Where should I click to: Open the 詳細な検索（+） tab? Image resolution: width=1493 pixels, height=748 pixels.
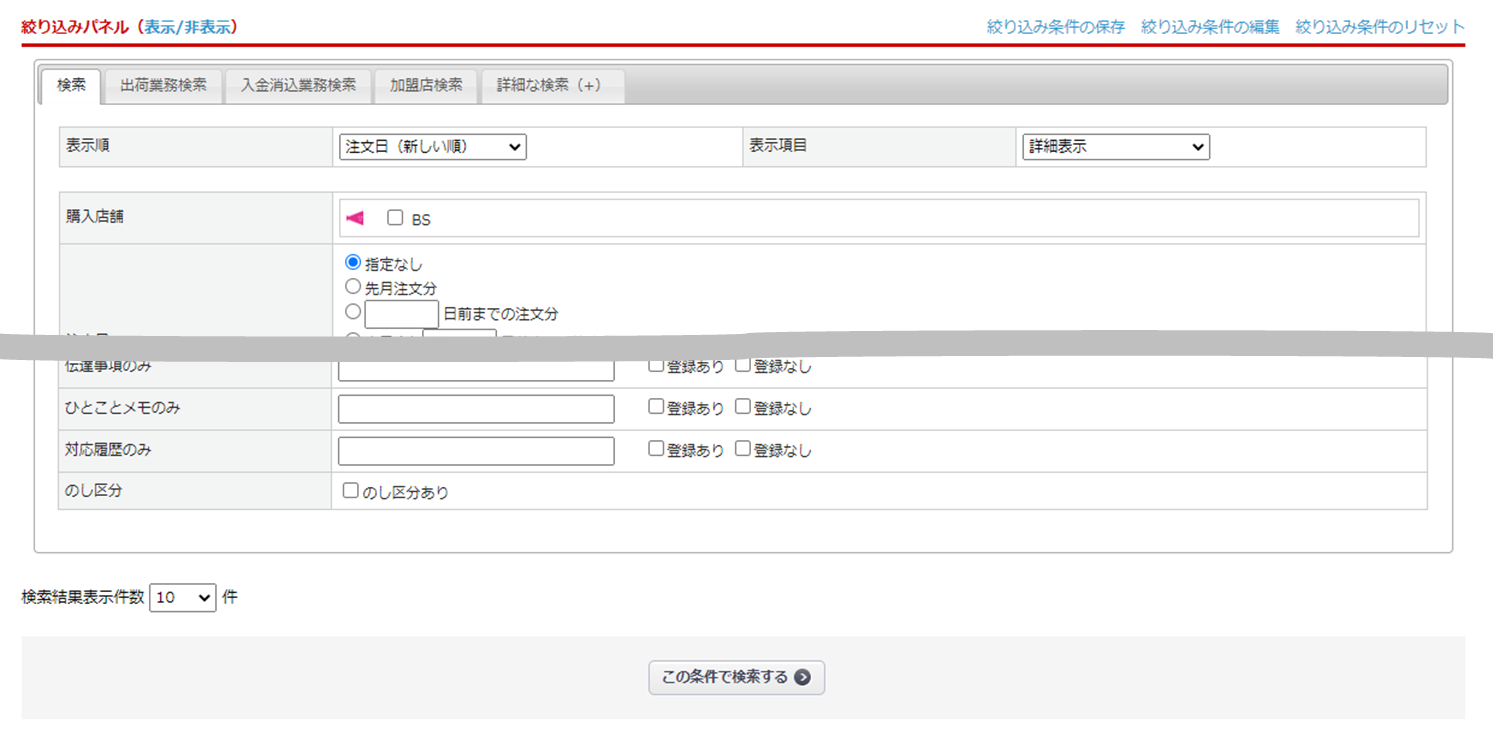[x=552, y=86]
